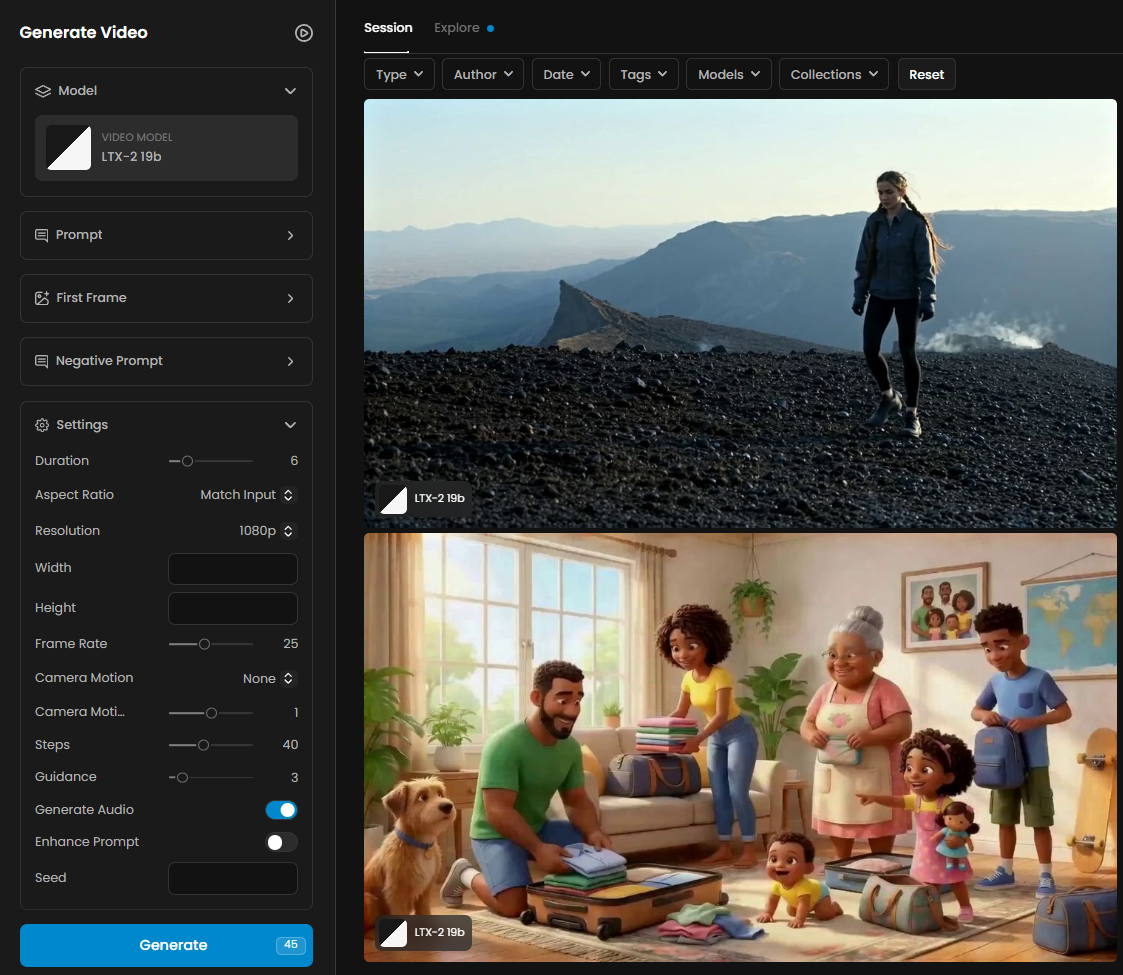The width and height of the screenshot is (1123, 975).
Task: Open the Resolution 1080p dropdown
Action: (x=267, y=531)
